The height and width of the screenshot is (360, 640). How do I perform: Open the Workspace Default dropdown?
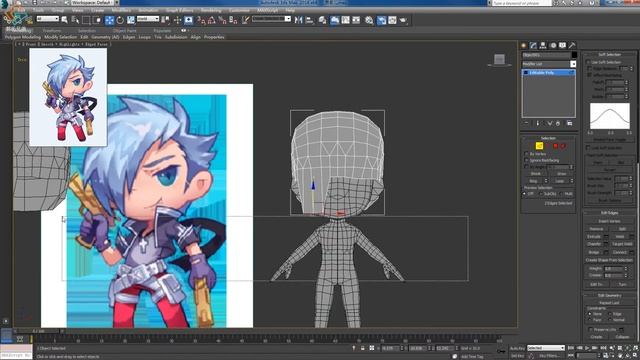(94, 3)
